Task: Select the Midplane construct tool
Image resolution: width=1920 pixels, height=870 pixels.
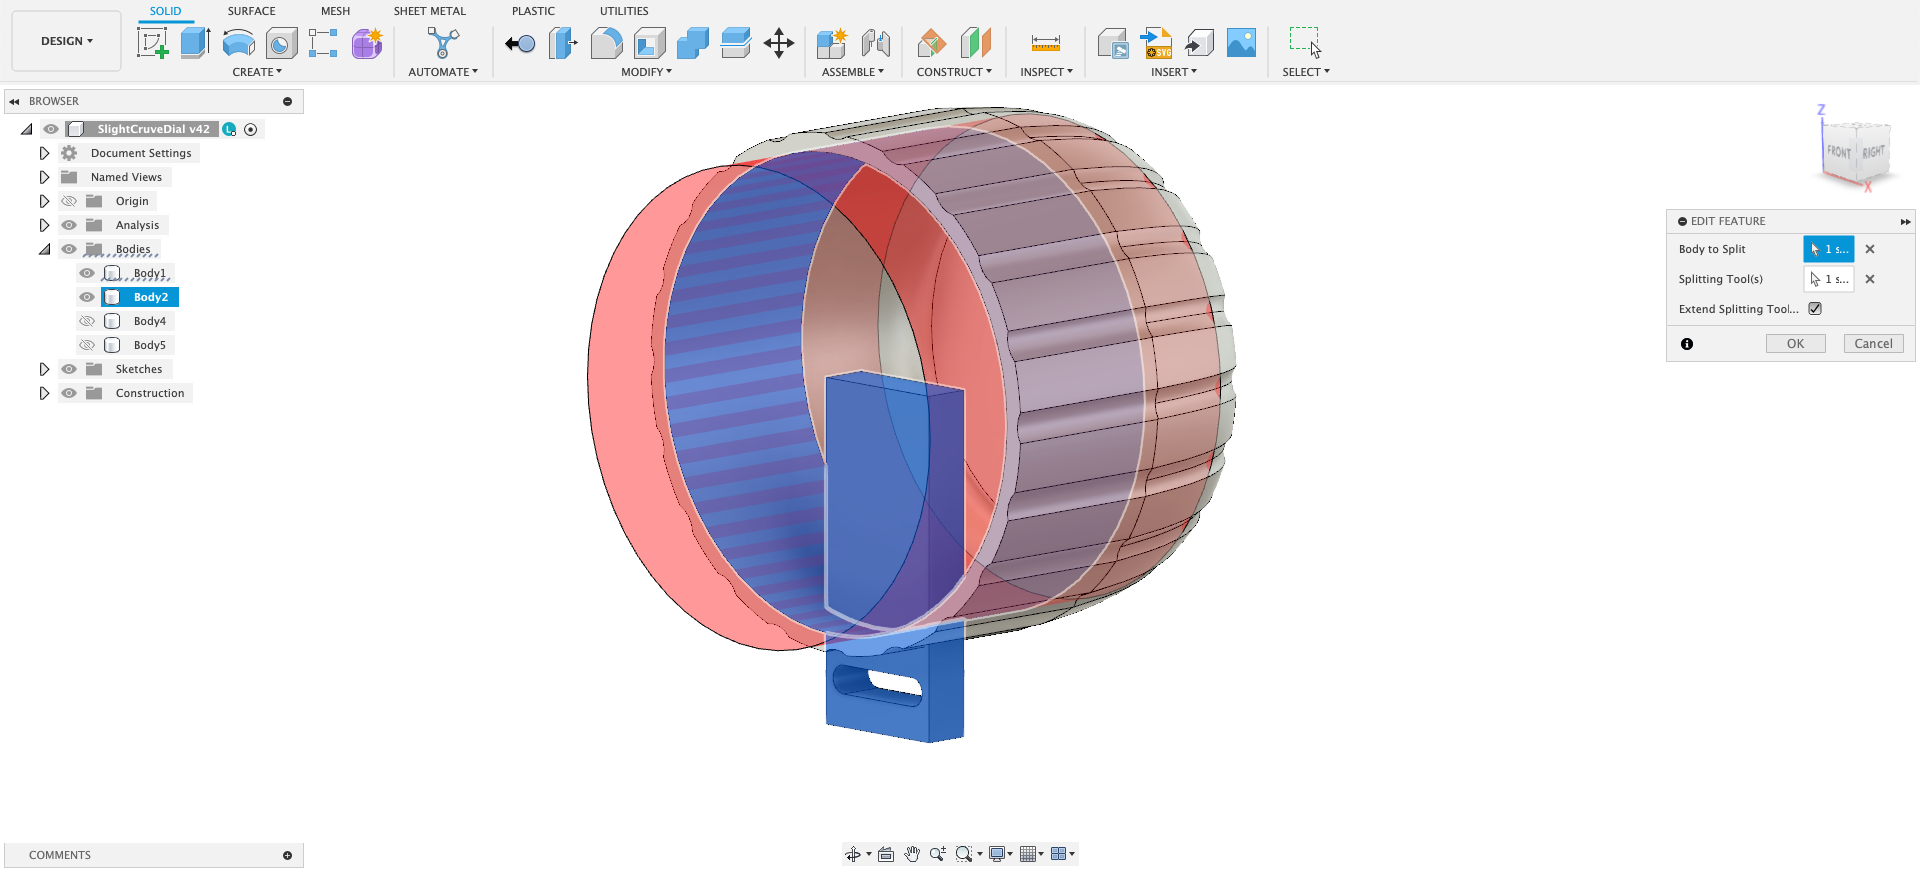Action: pyautogui.click(x=975, y=43)
